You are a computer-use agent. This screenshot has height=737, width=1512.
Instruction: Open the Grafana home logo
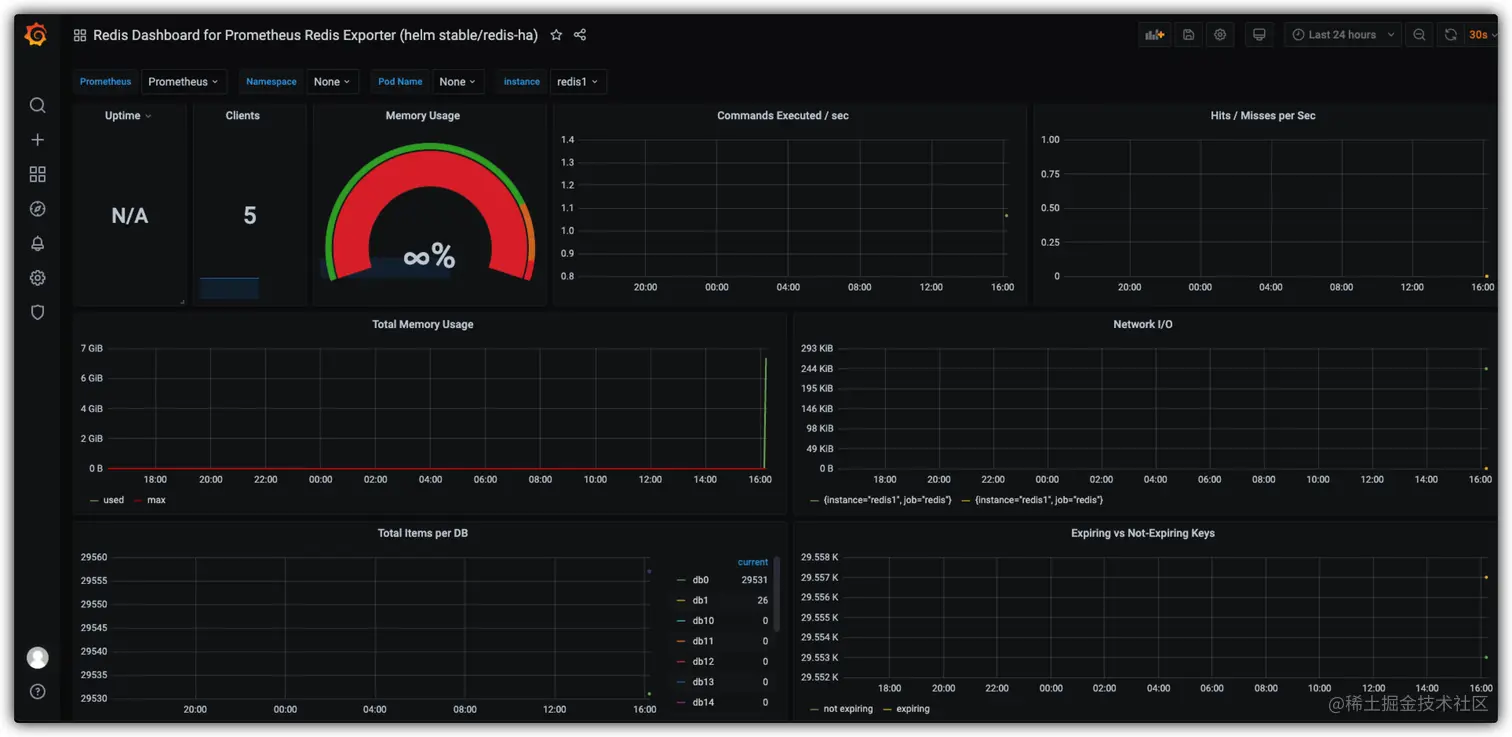tap(36, 35)
